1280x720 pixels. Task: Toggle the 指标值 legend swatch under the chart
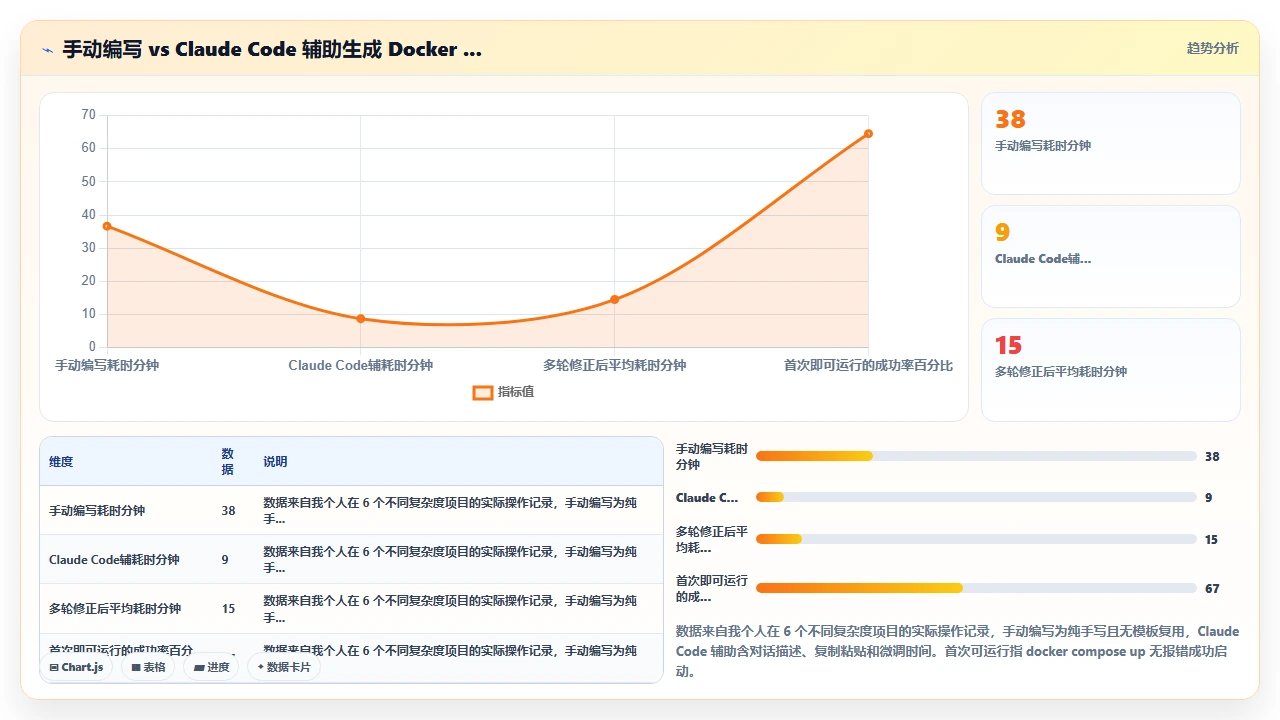pos(482,392)
